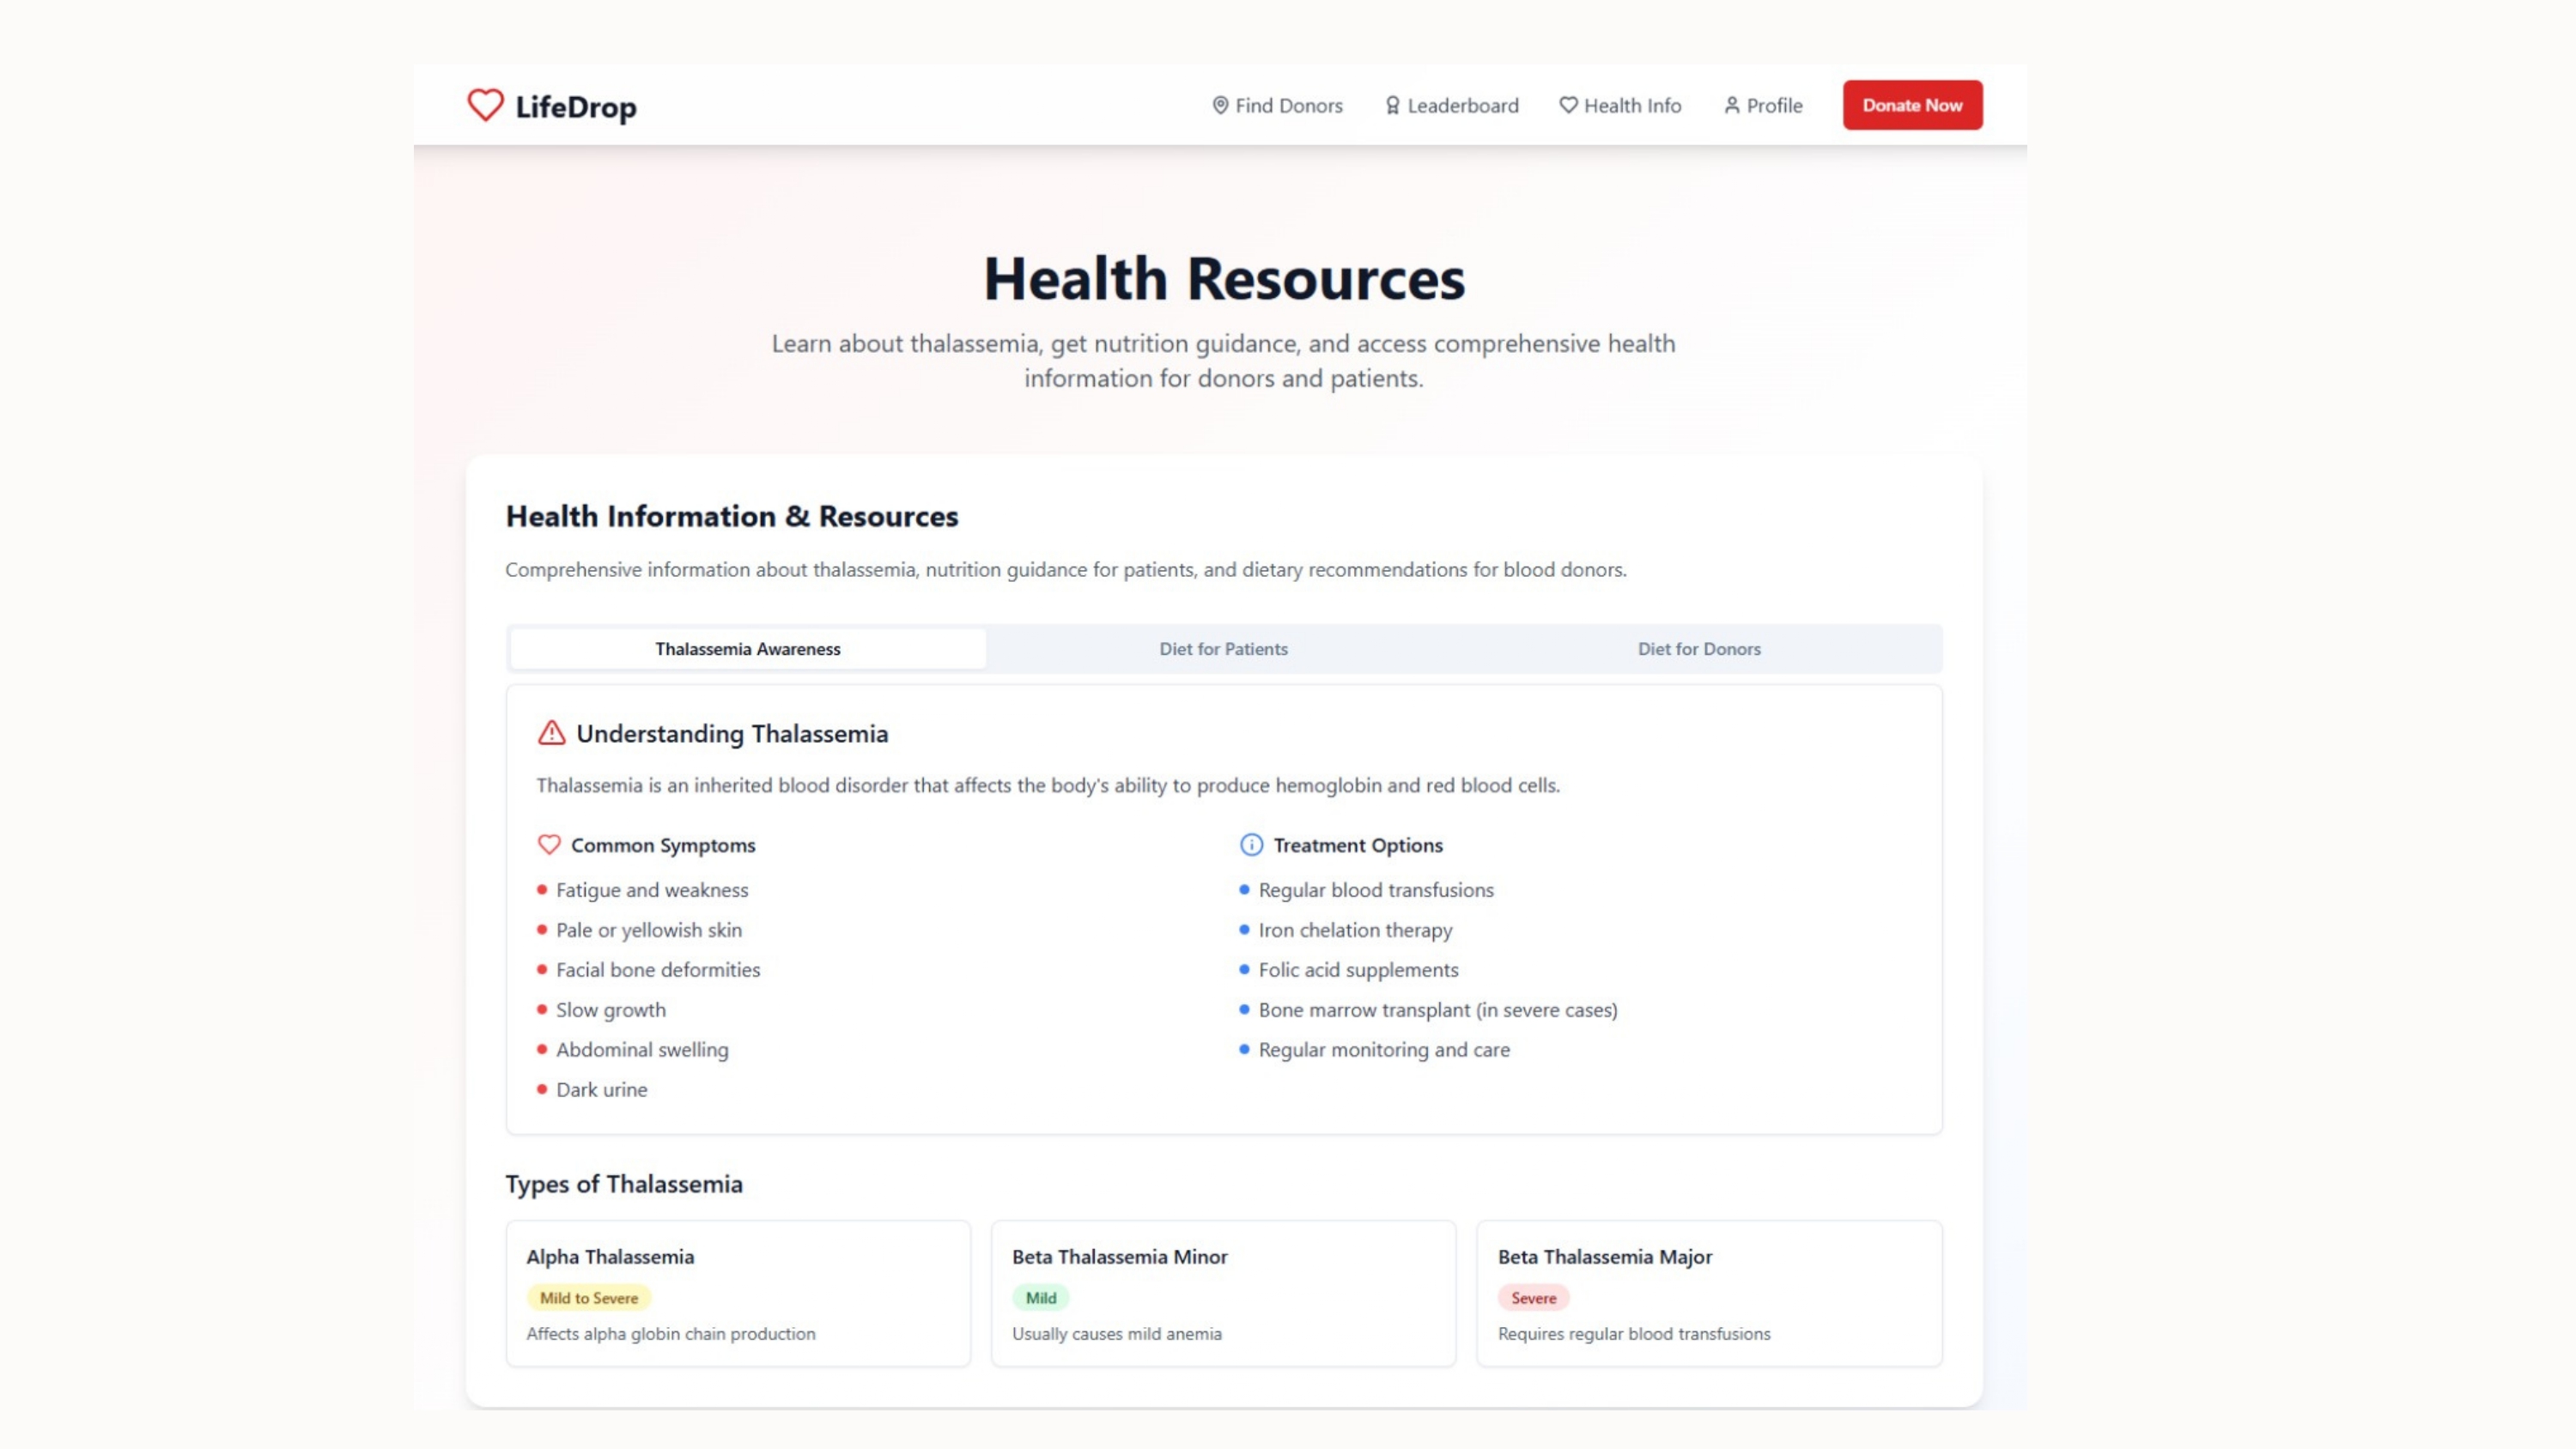The image size is (2576, 1449).
Task: Click the award ribbon icon beside Leaderboard
Action: point(1392,105)
